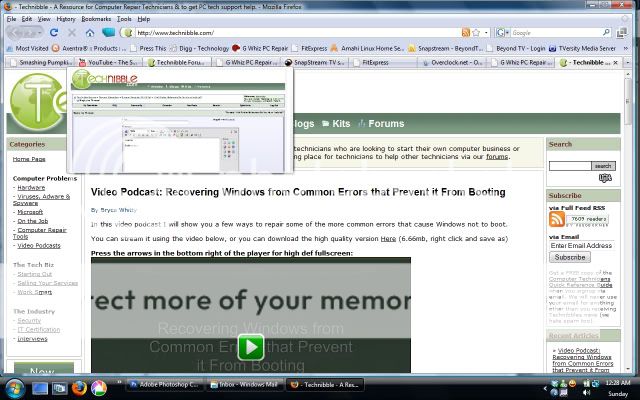Open the Digg - Technology bookmark
Viewport: 640px width, 400px height.
point(199,48)
